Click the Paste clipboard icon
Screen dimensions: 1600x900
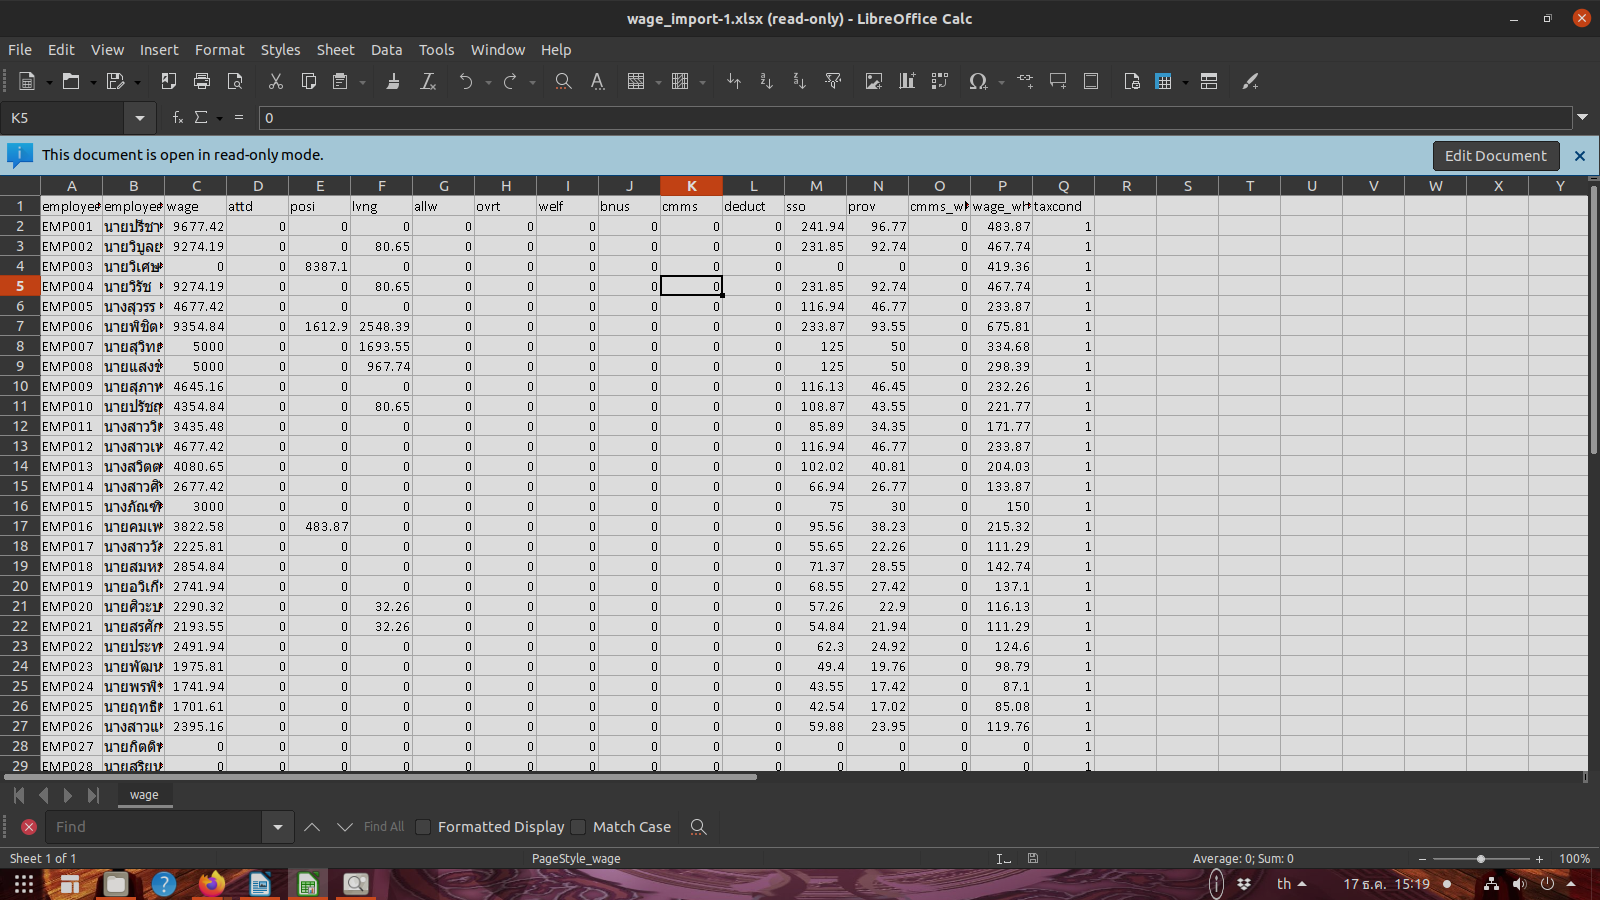[341, 82]
